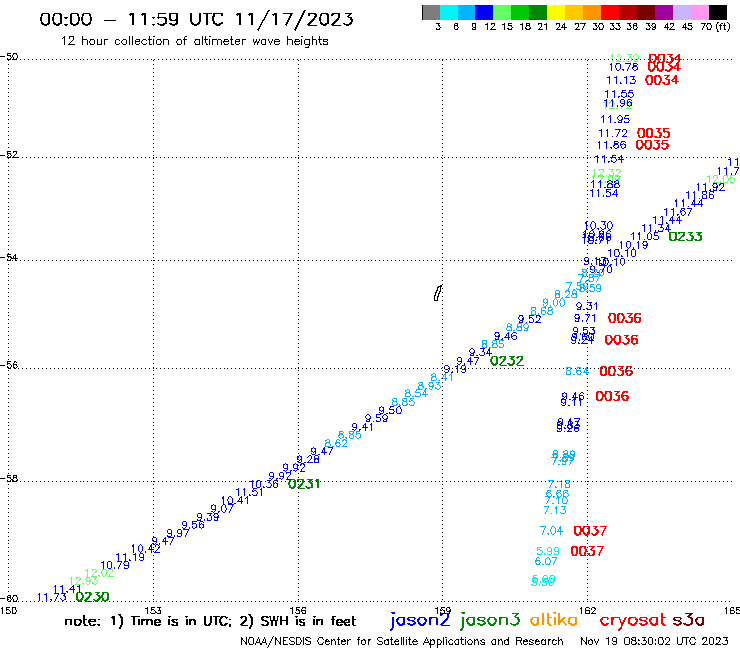This screenshot has width=740, height=650.
Task: Select the wave height value 8.93
Action: [429, 386]
